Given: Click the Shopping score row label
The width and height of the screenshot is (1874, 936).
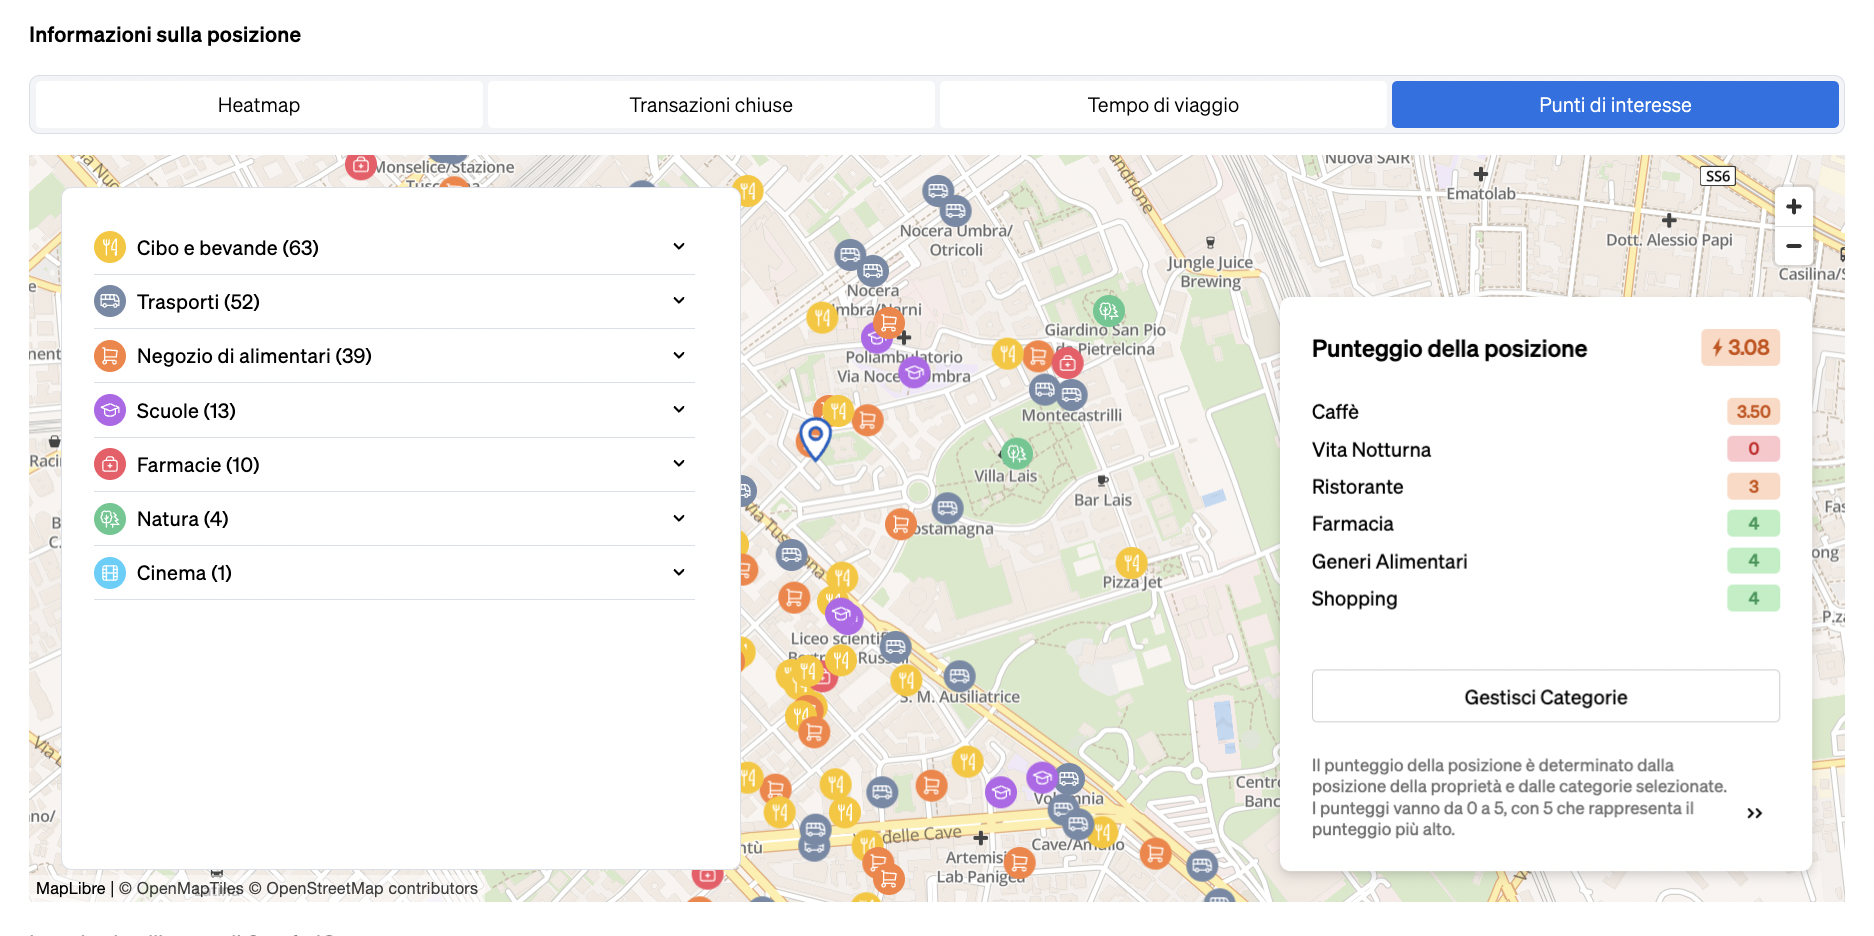Looking at the screenshot, I should 1354,598.
